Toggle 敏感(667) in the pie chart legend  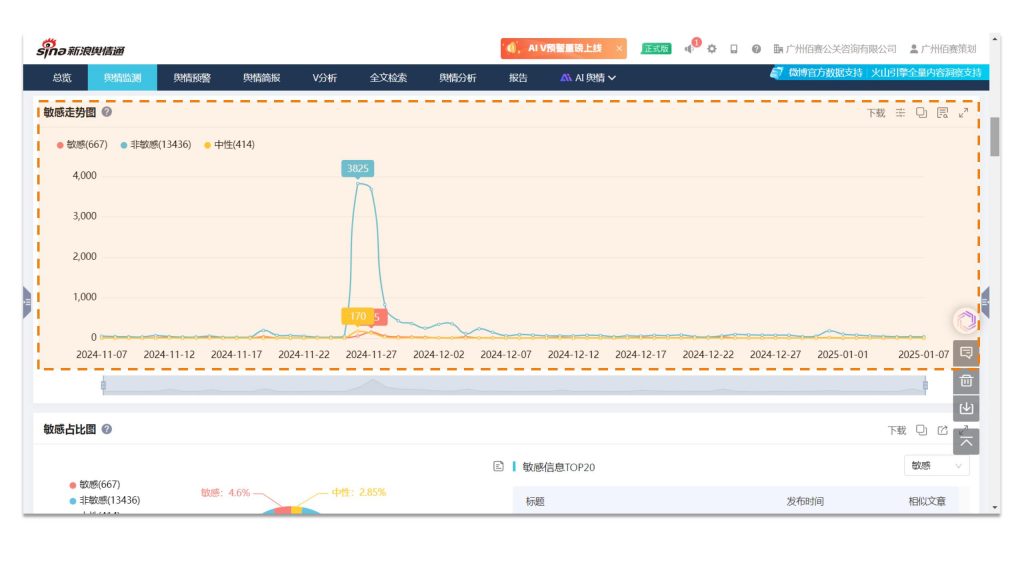pyautogui.click(x=95, y=485)
